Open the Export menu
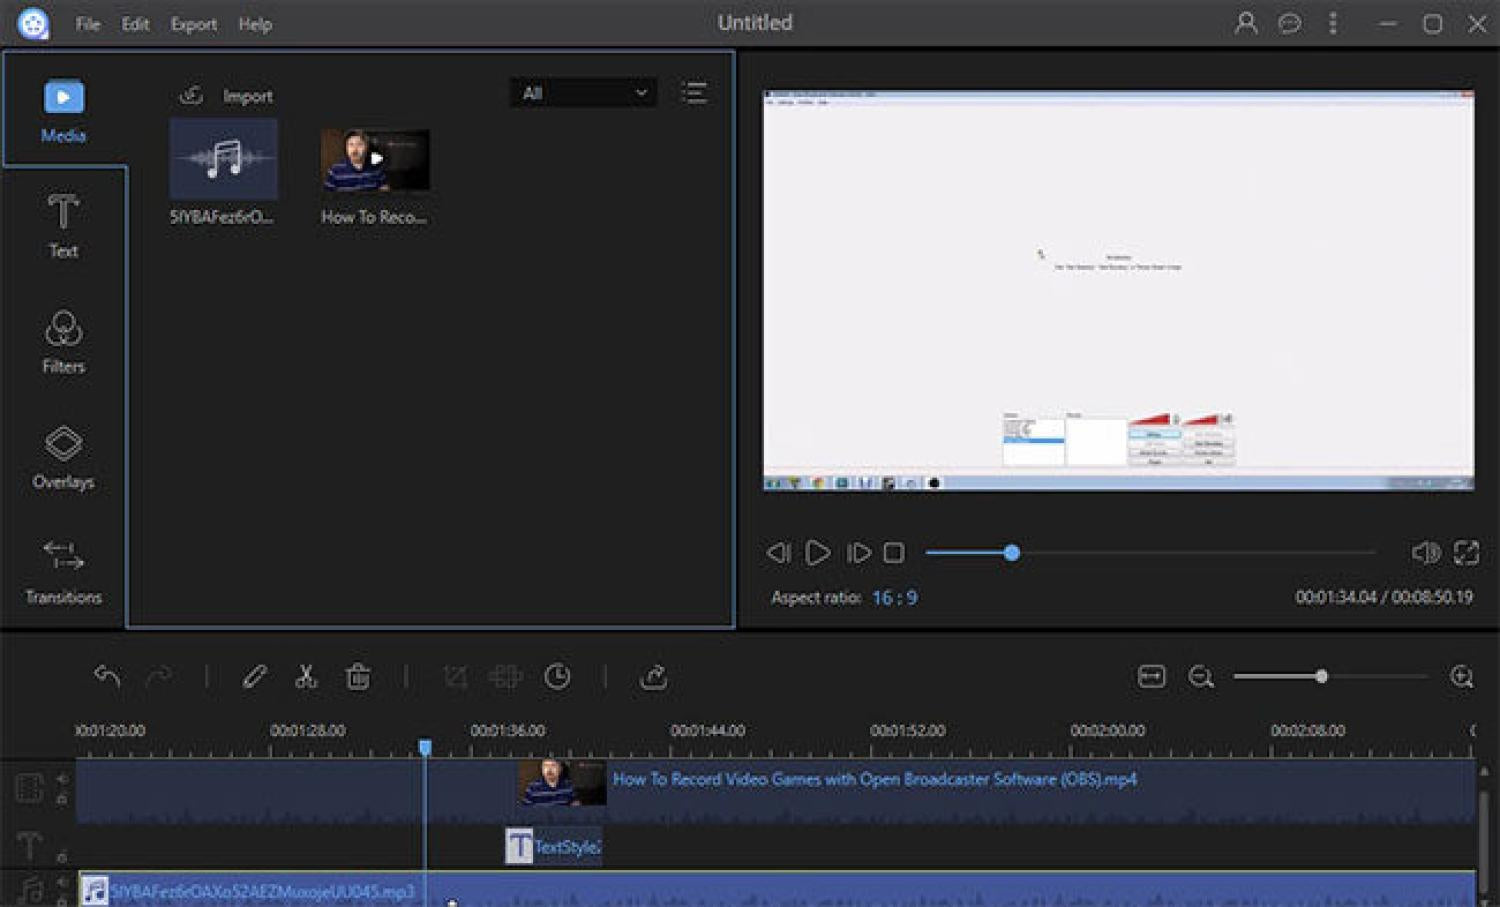The width and height of the screenshot is (1500, 907). point(193,24)
